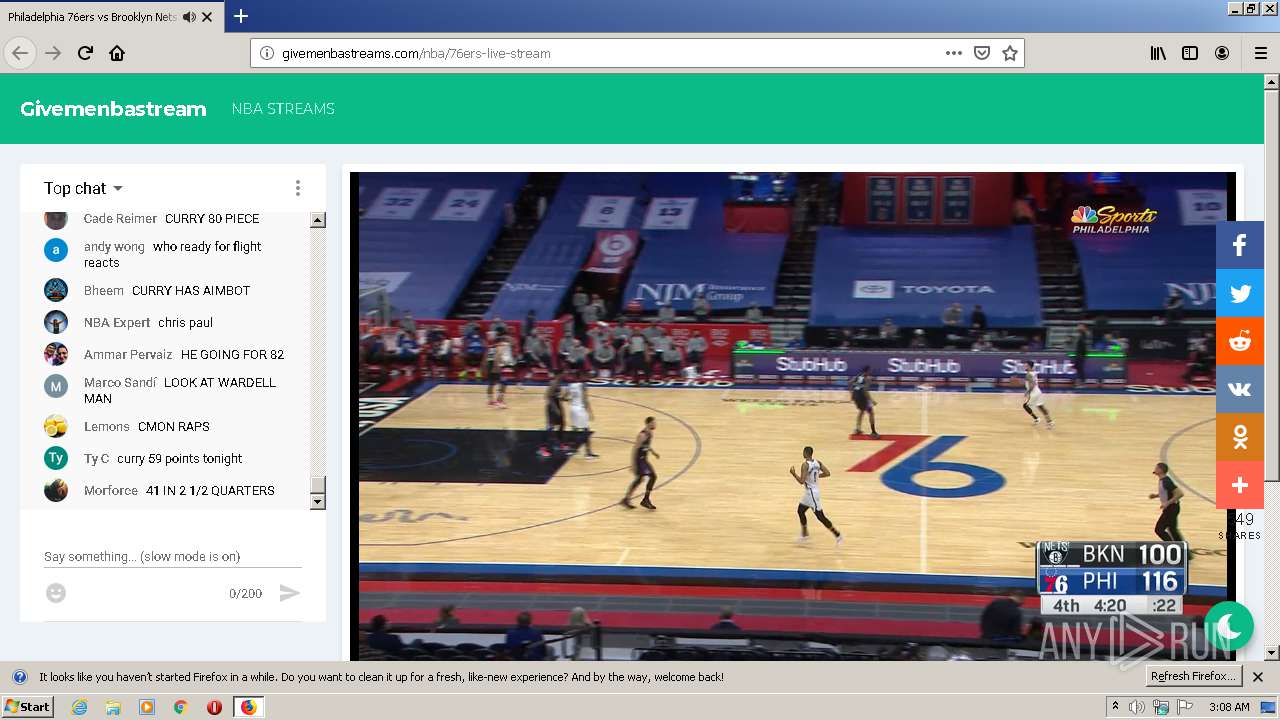Click Lemons chat message CMON RAPS
Viewport: 1280px width, 720px height.
click(x=174, y=427)
